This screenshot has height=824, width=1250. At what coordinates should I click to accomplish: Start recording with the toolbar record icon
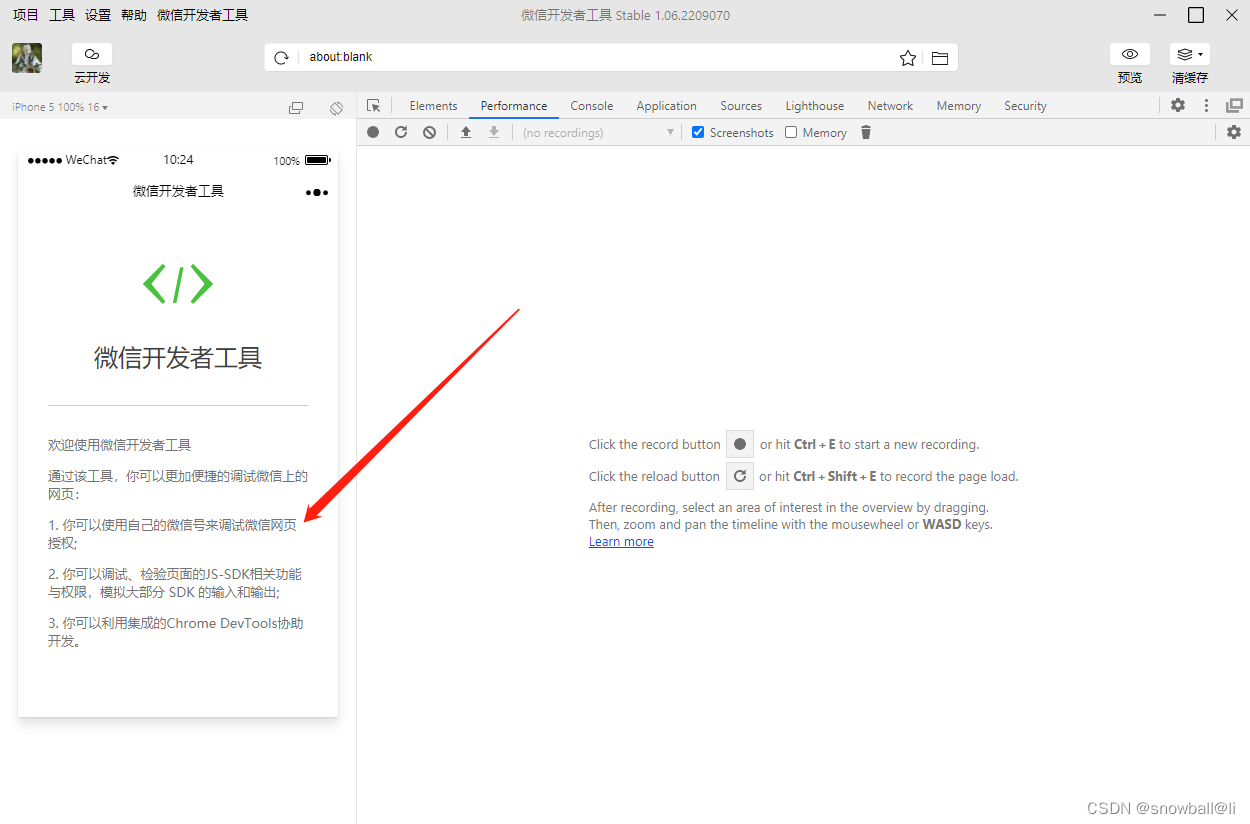(373, 132)
